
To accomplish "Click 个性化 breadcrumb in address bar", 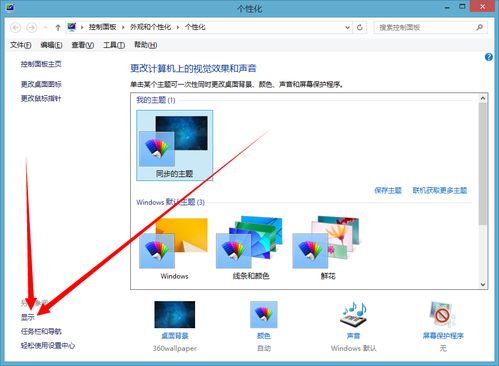I will point(195,27).
